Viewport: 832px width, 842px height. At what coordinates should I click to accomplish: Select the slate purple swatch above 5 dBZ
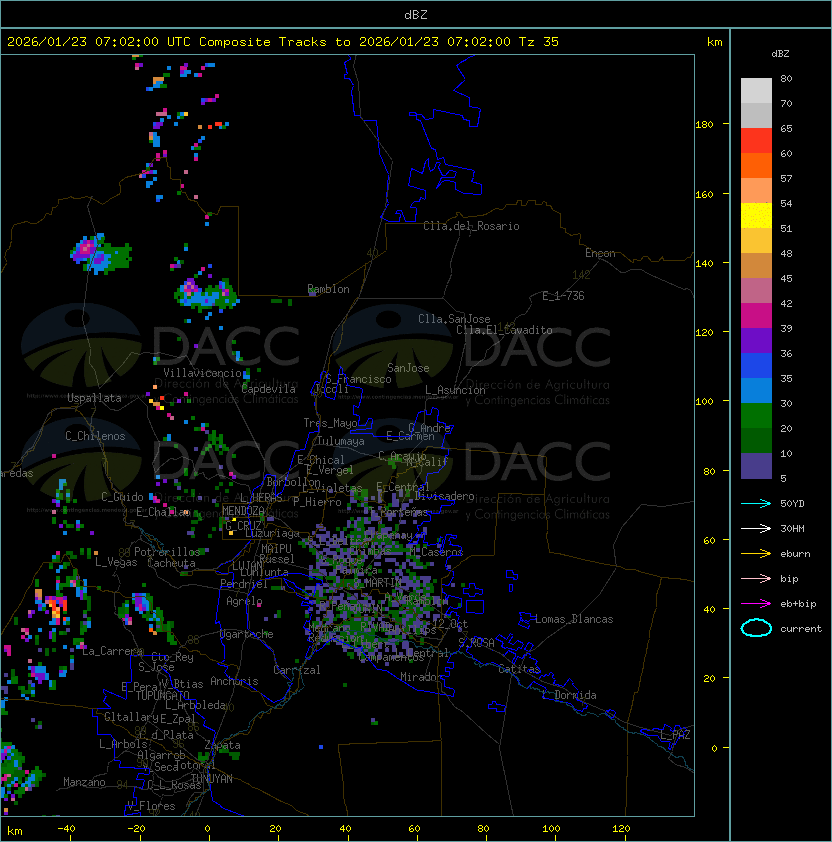[x=756, y=466]
